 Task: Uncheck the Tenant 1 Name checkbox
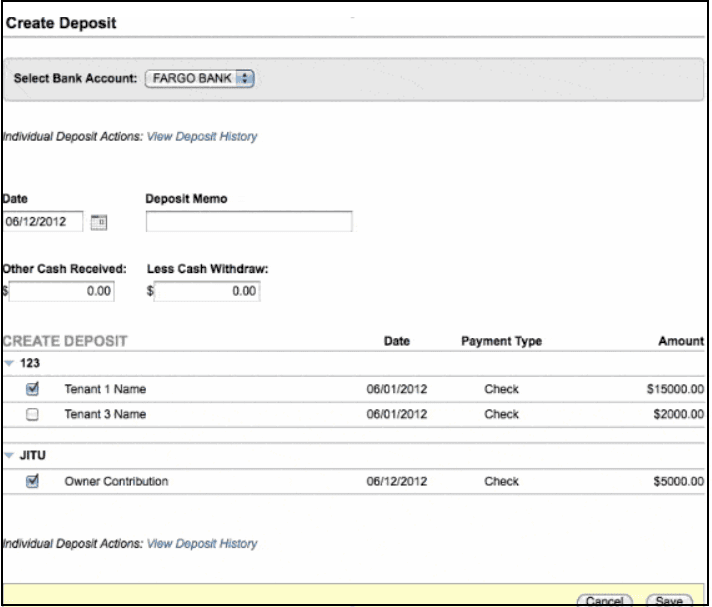(x=32, y=389)
